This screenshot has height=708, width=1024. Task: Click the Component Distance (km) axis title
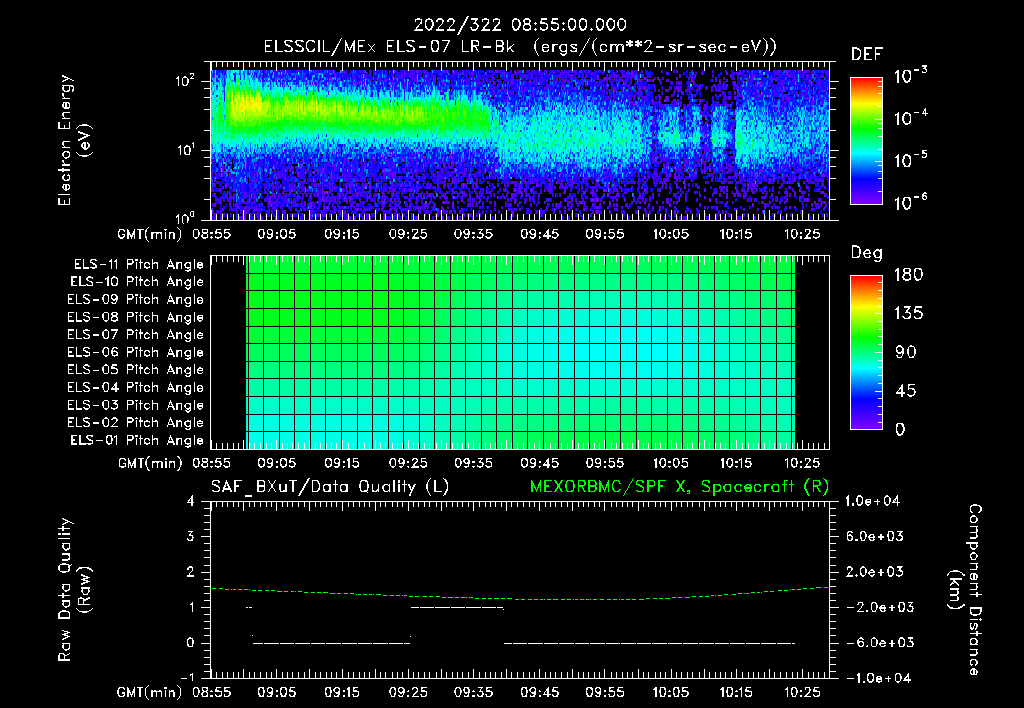[x=965, y=590]
